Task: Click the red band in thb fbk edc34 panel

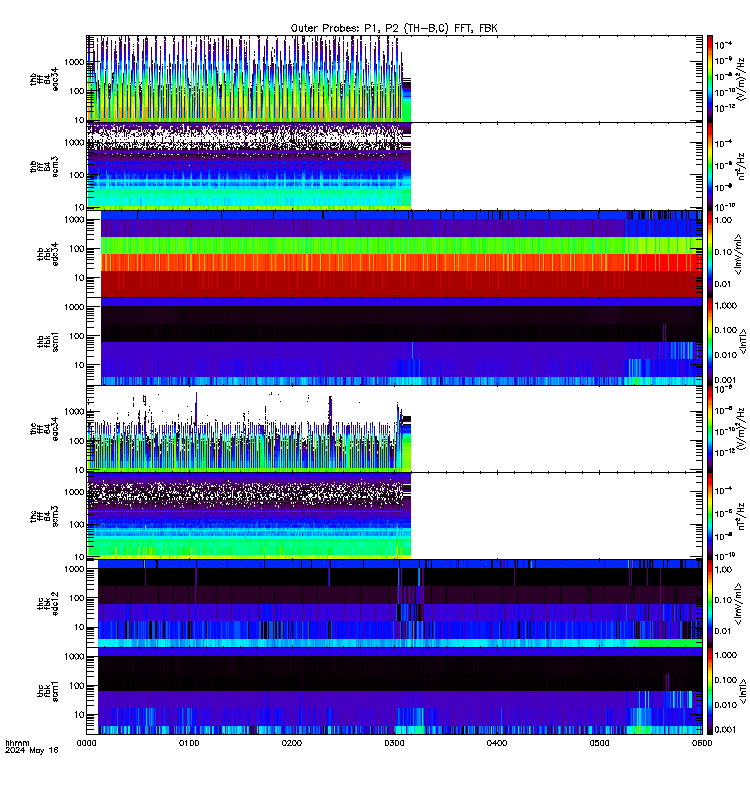Action: pos(402,284)
